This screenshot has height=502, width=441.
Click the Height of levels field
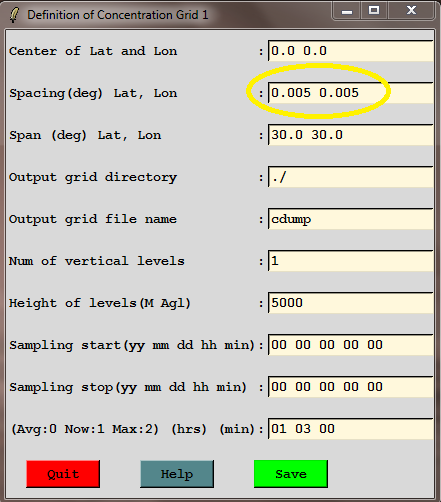click(351, 303)
